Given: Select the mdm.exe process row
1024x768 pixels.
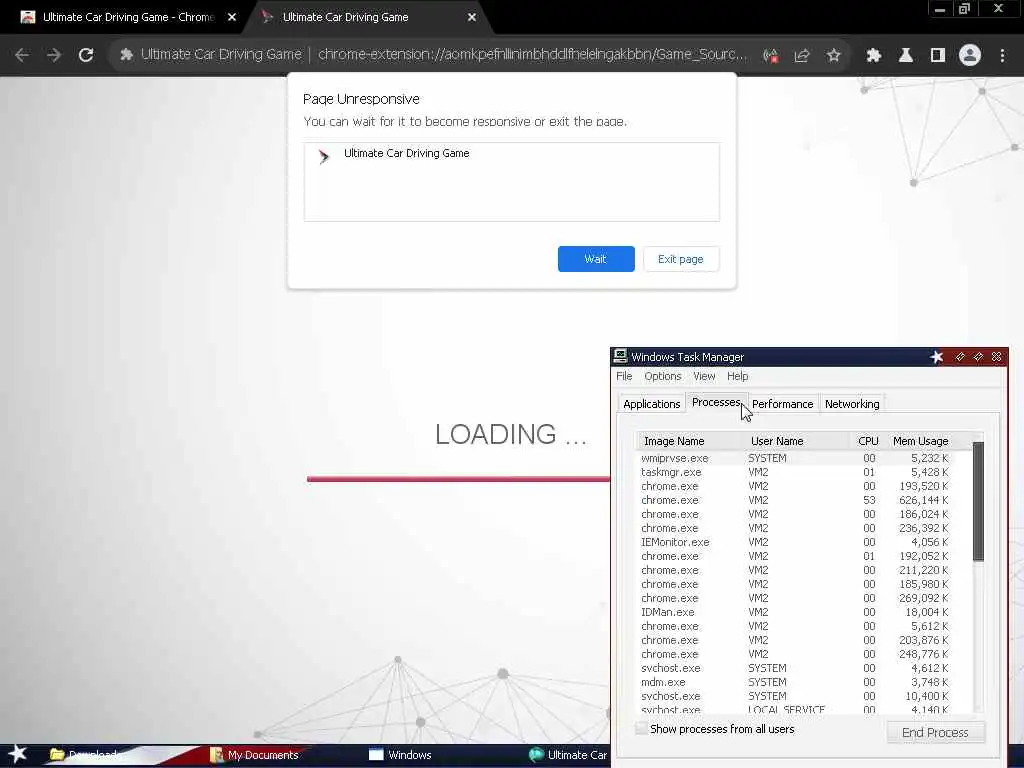Looking at the screenshot, I should 795,682.
